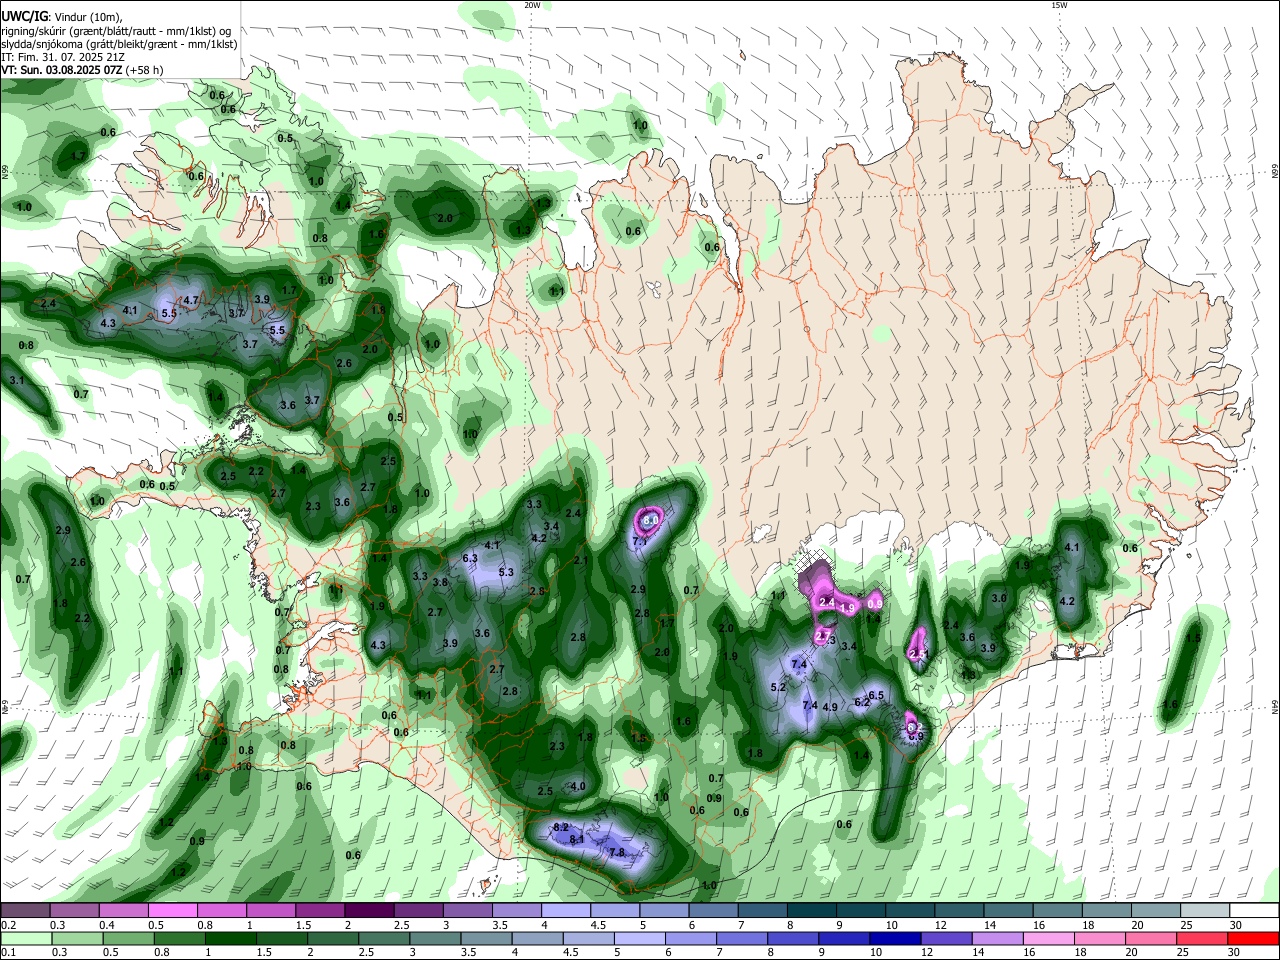Pick the 25 swatch in bottom scale
This screenshot has height=960, width=1280.
pyautogui.click(x=1201, y=938)
